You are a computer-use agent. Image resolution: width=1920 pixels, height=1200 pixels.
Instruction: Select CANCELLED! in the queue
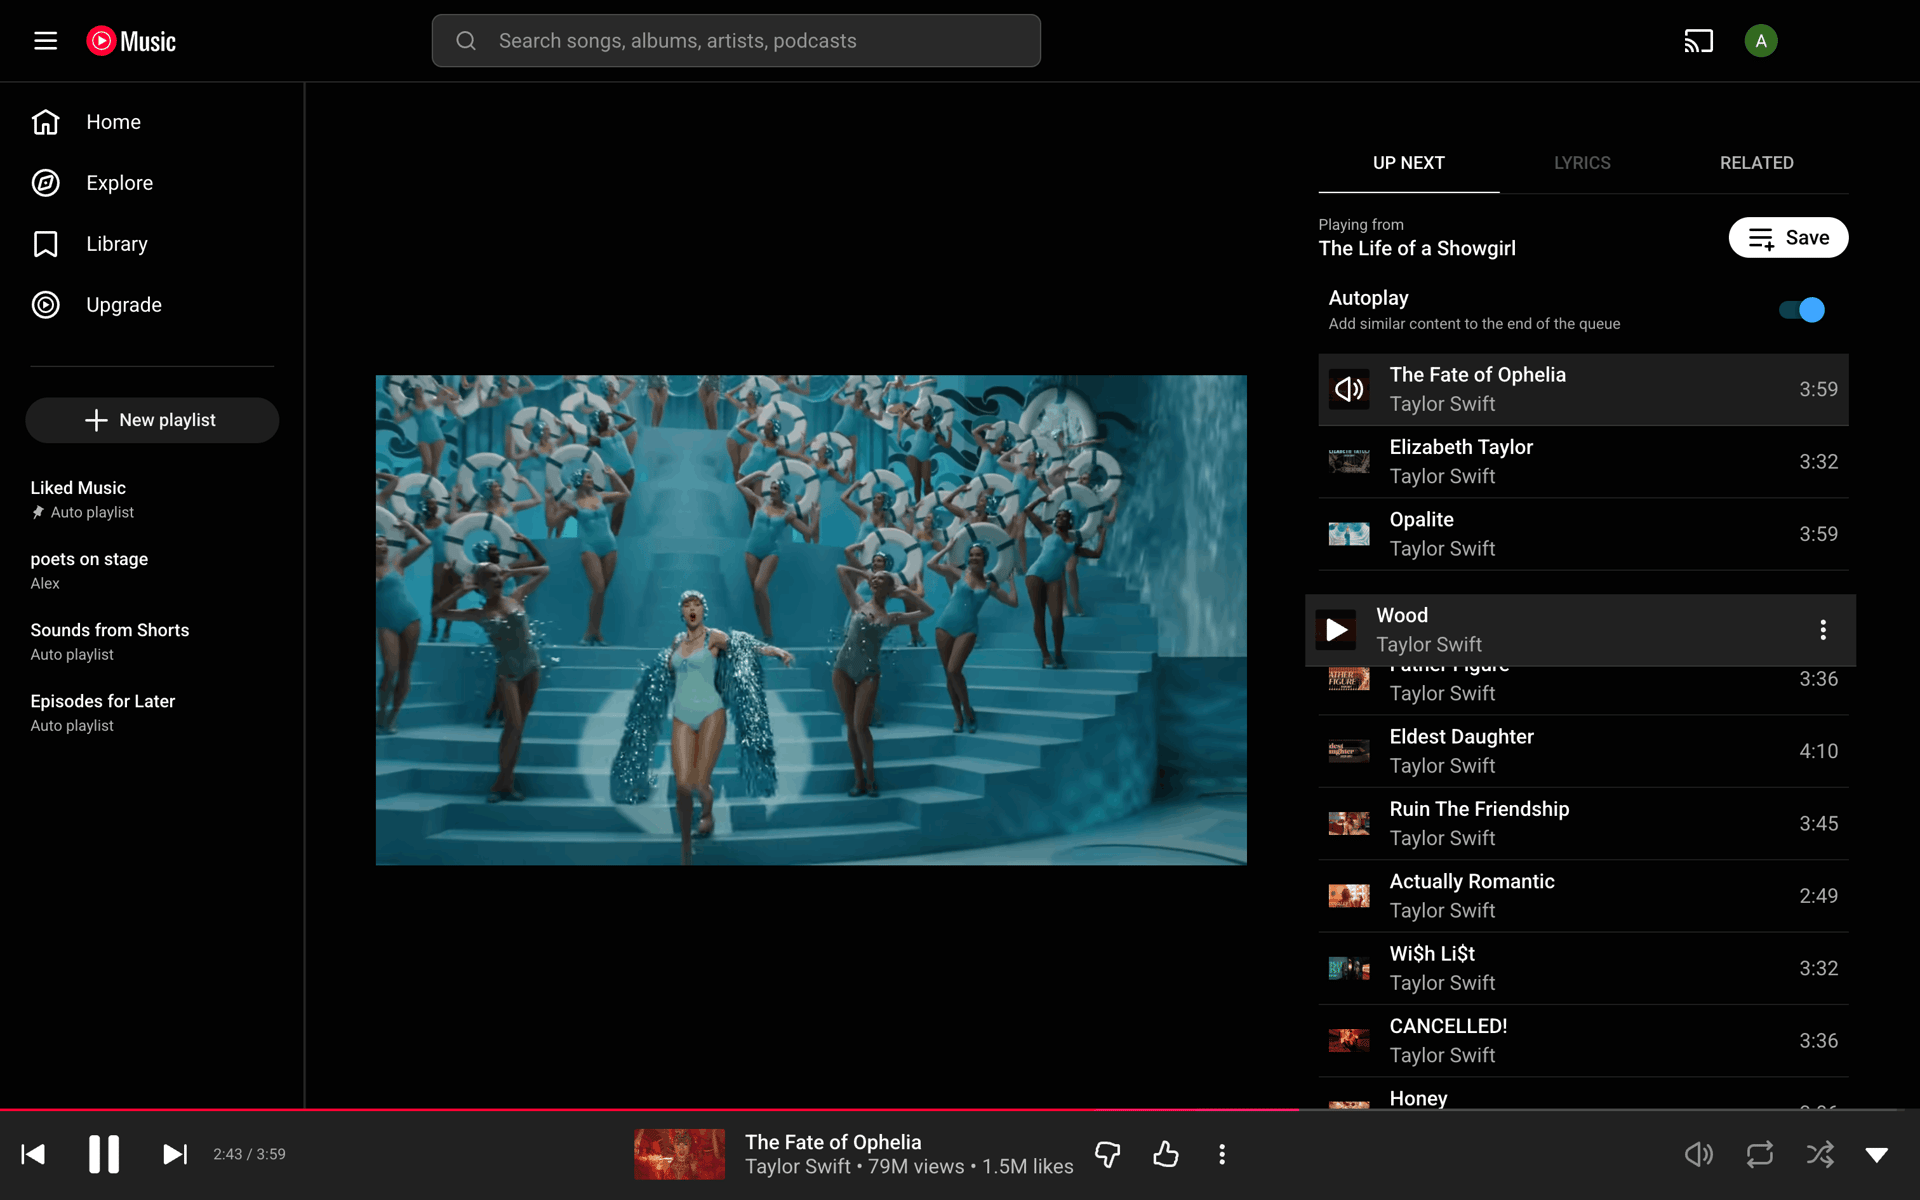1583,1041
